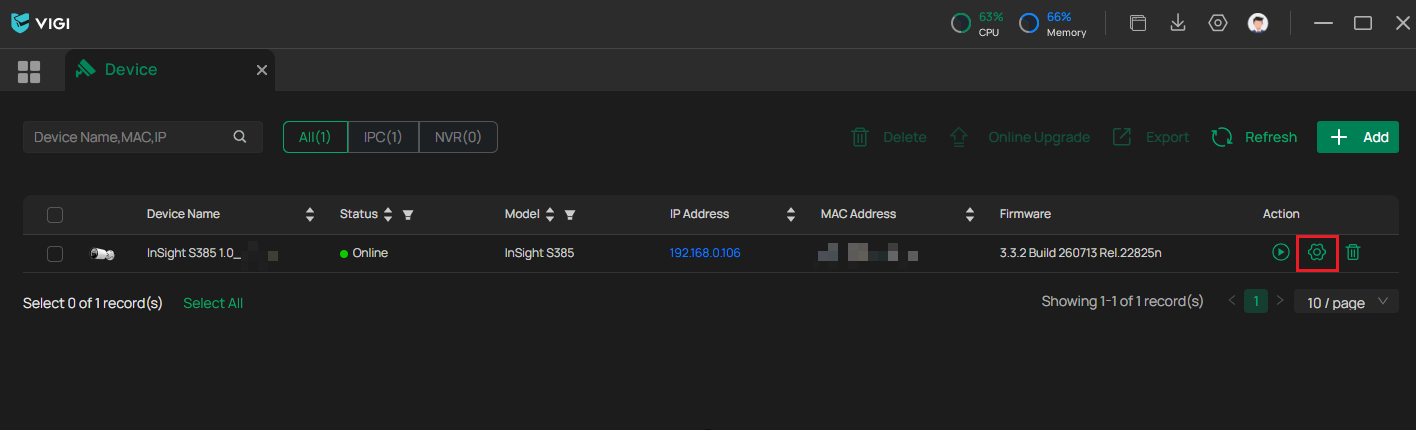This screenshot has width=1416, height=430.
Task: Click the Add device button
Action: [1358, 137]
